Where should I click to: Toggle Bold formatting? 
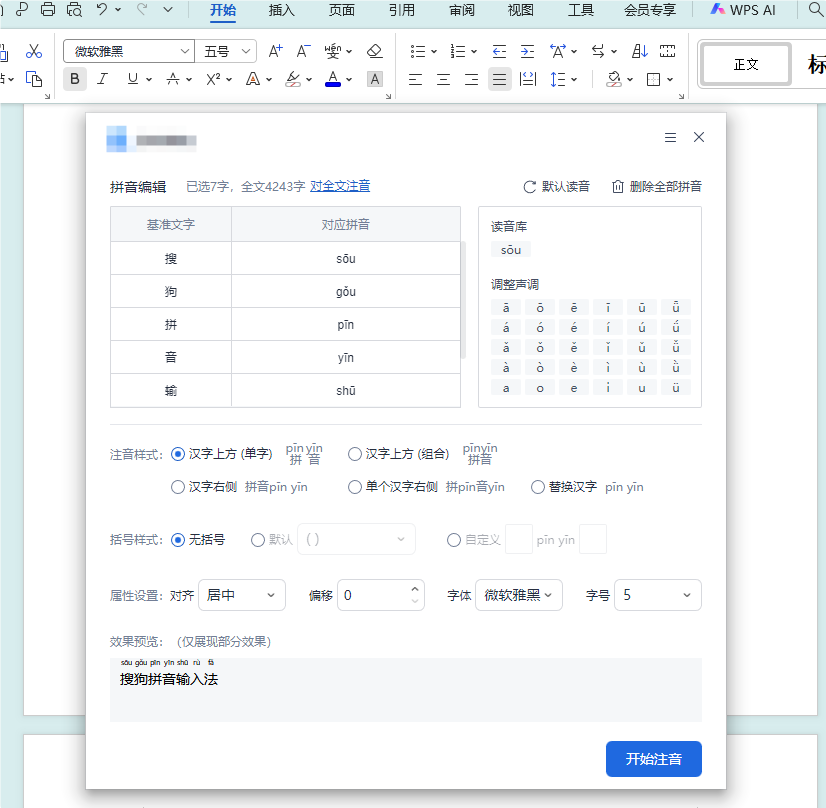(75, 79)
